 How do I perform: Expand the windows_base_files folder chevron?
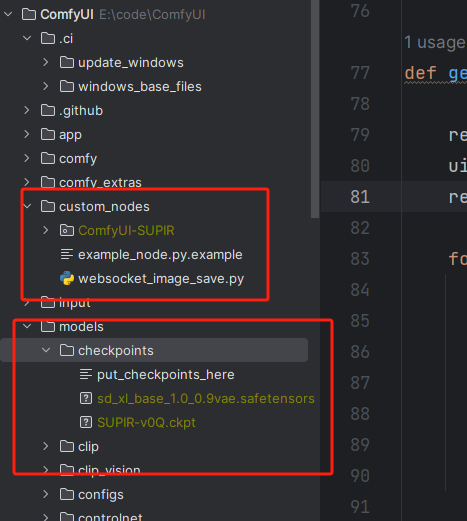pyautogui.click(x=46, y=86)
